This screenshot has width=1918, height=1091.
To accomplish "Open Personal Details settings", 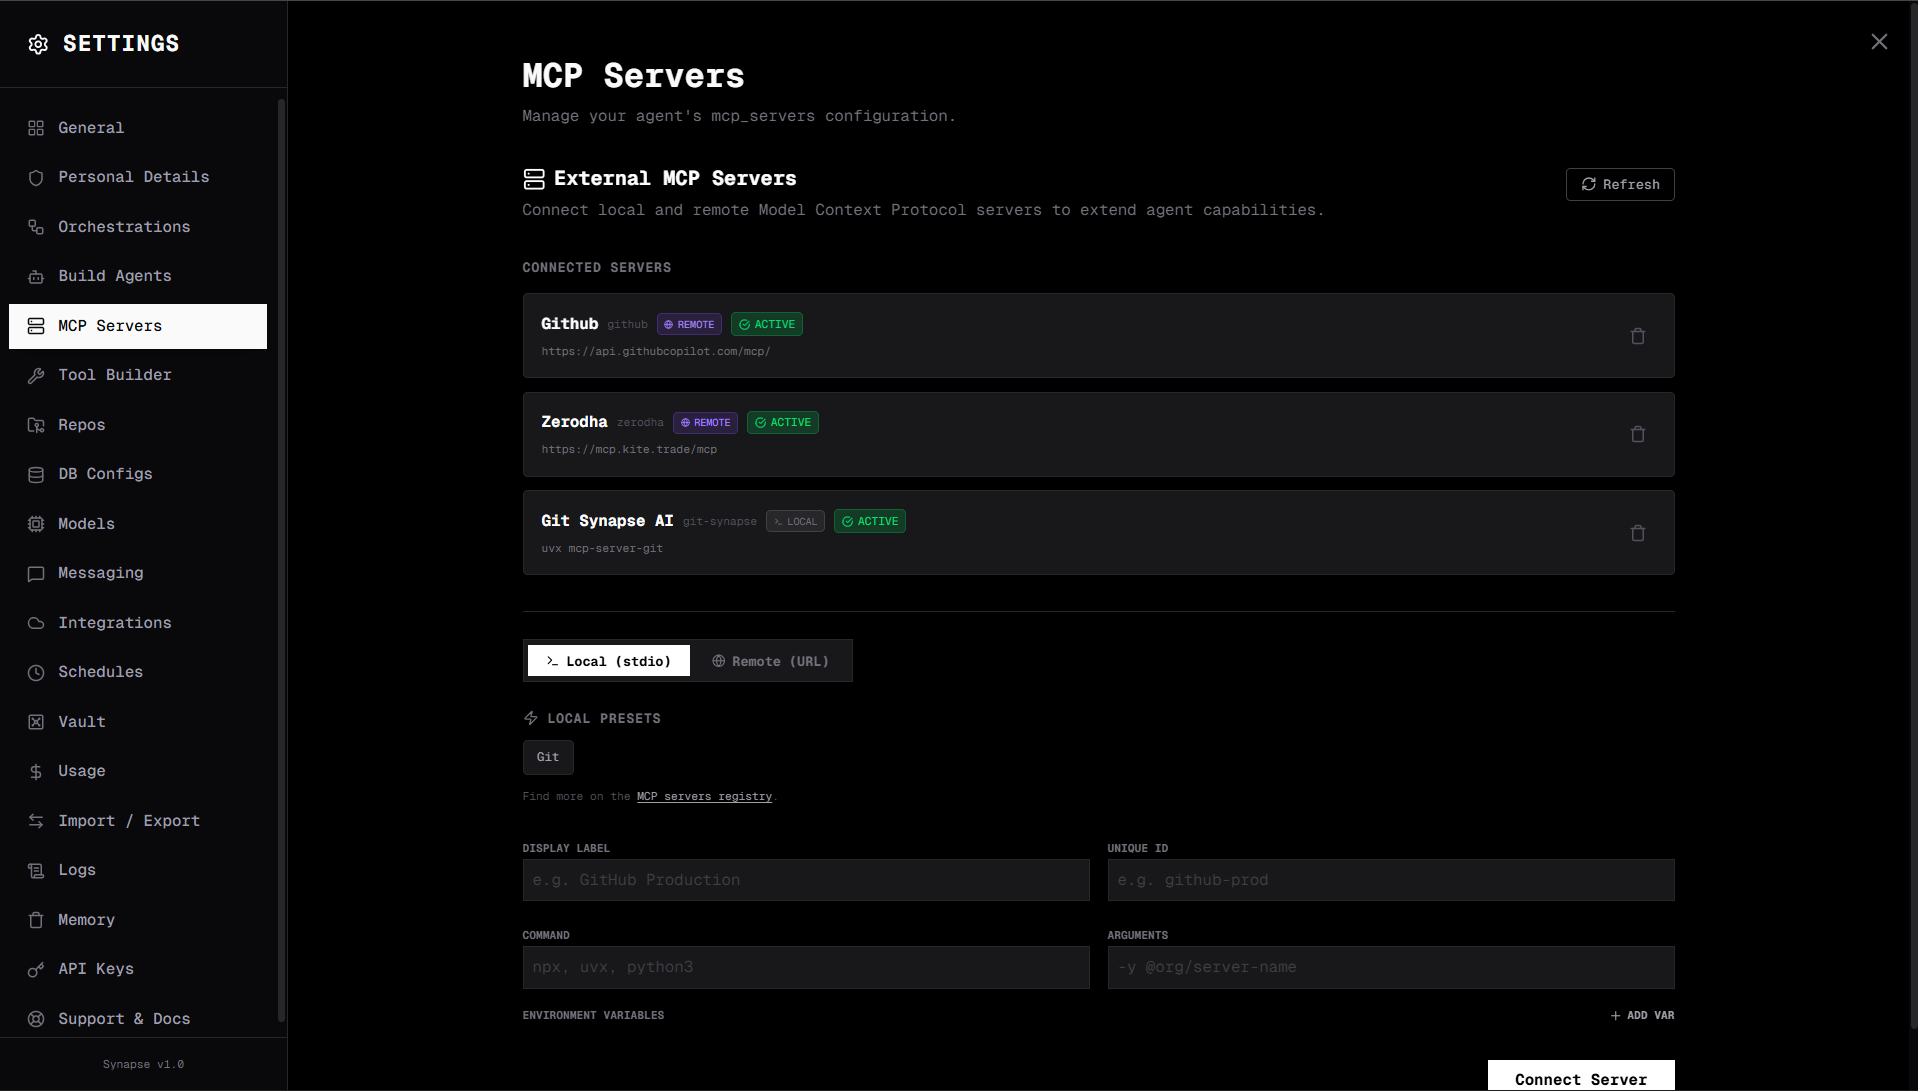I will 138,177.
